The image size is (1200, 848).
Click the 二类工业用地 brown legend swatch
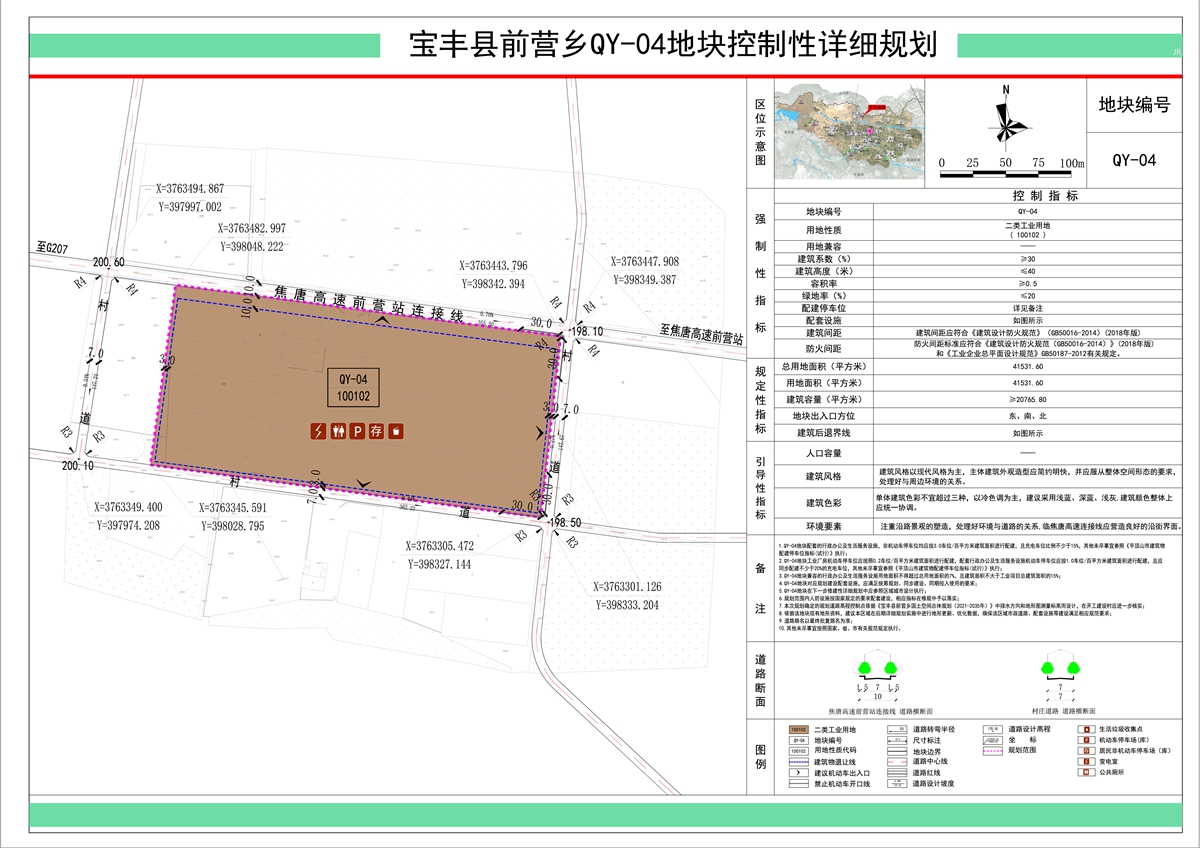click(799, 731)
